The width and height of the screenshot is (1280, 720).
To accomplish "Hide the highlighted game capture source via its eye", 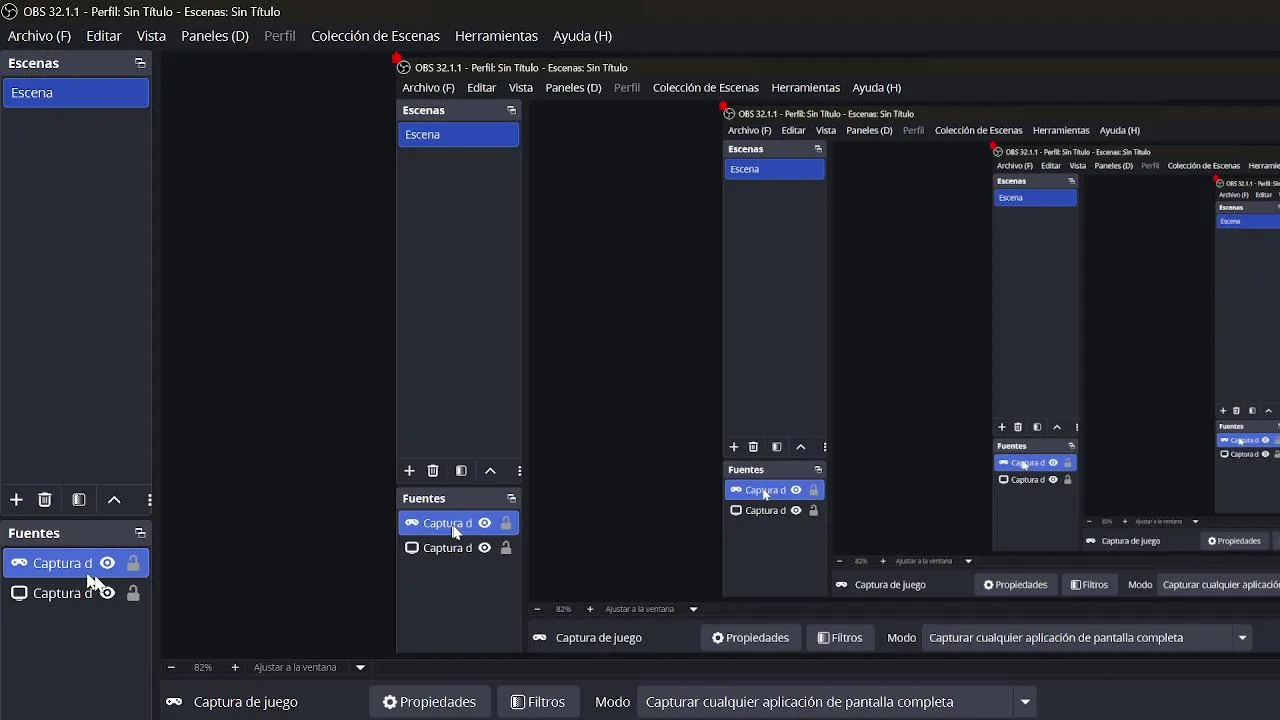I will [107, 563].
